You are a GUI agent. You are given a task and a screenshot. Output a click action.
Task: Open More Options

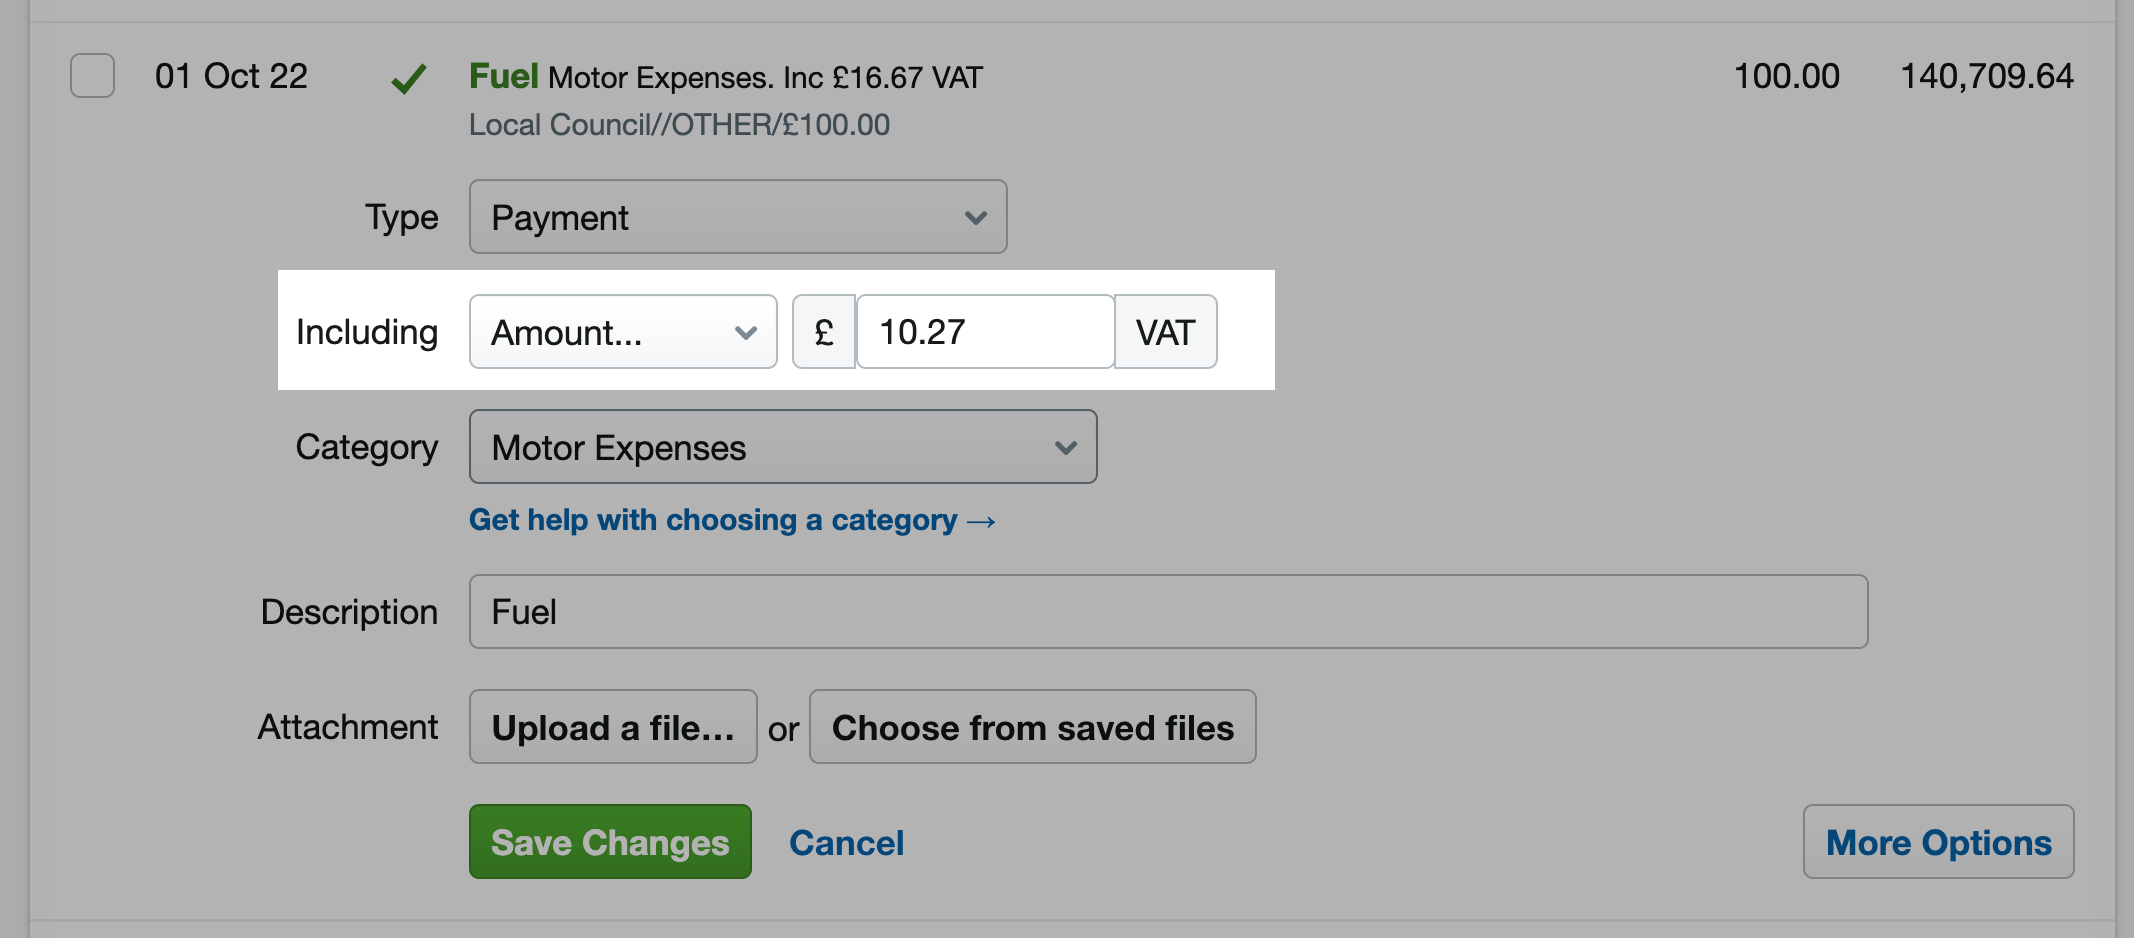tap(1938, 842)
